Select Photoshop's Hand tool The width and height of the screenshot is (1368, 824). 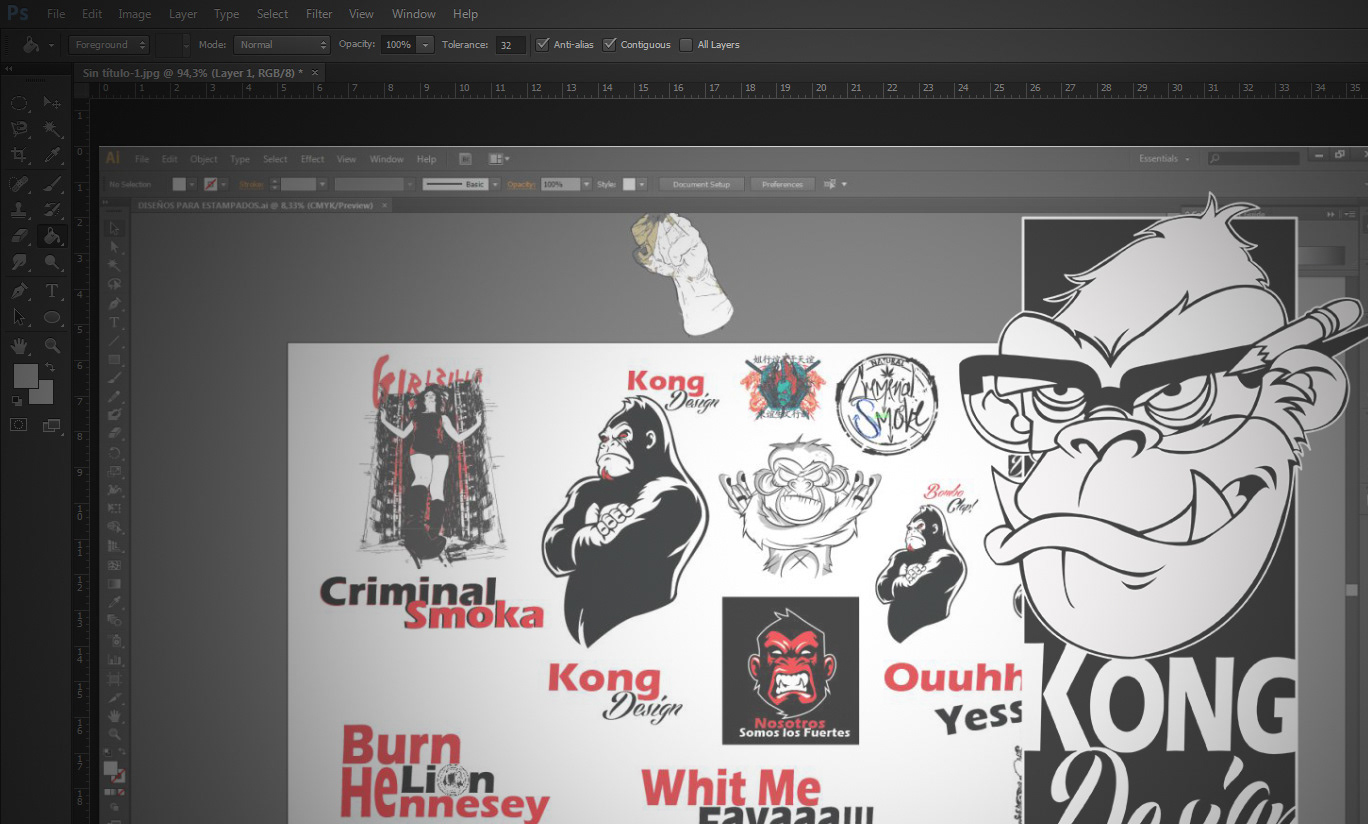tap(19, 346)
